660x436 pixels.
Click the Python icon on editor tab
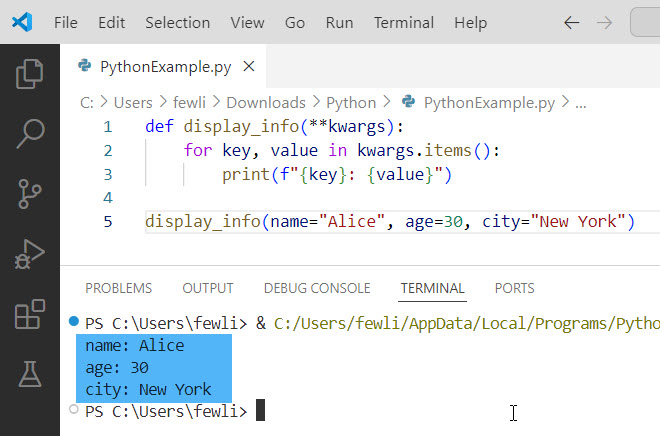(85, 65)
